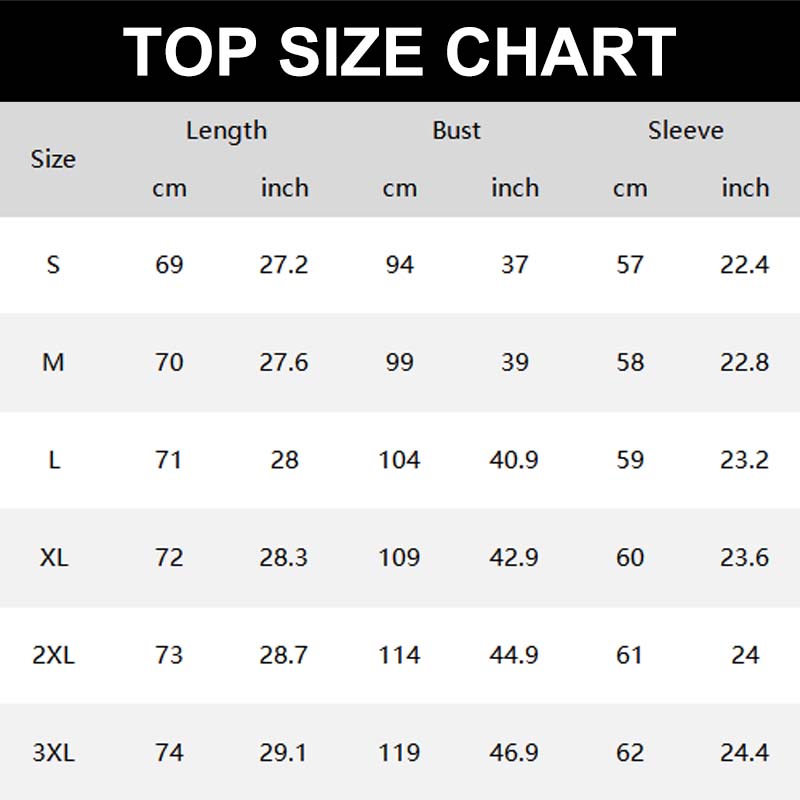Screen dimensions: 800x800
Task: Click the 24.4 inch sleeve value
Action: pos(745,752)
